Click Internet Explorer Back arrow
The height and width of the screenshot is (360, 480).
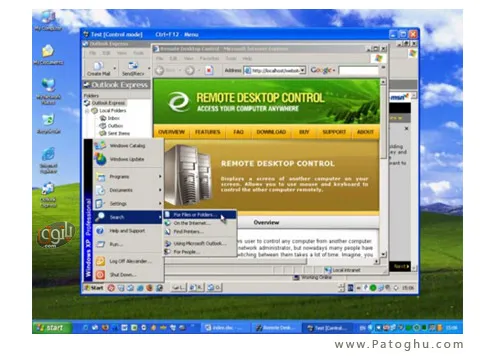pos(160,70)
